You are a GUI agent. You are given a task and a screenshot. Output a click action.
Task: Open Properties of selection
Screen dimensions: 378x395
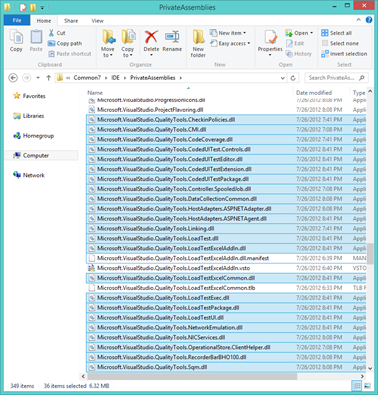[x=270, y=43]
